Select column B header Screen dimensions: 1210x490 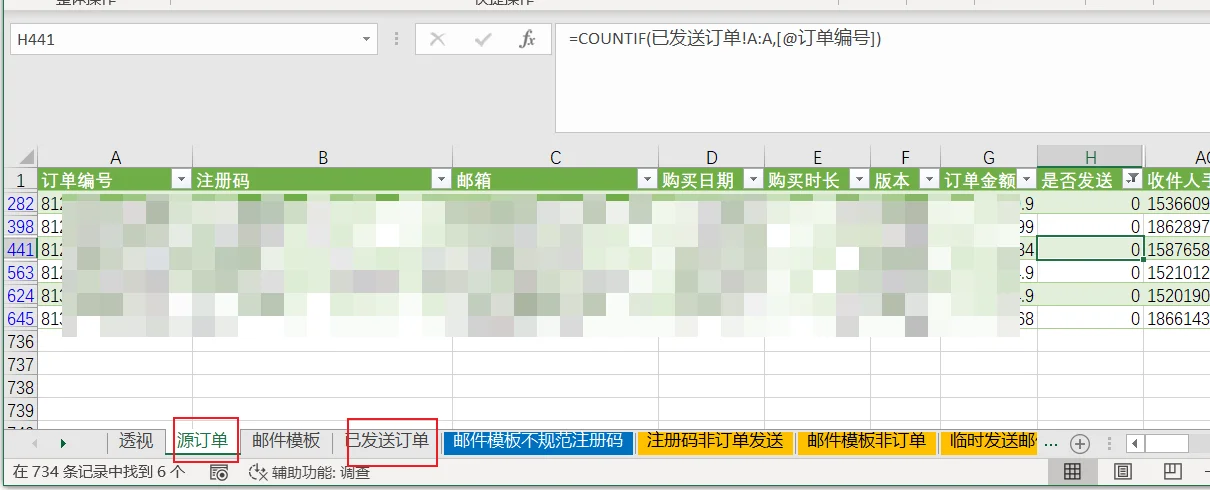click(323, 157)
